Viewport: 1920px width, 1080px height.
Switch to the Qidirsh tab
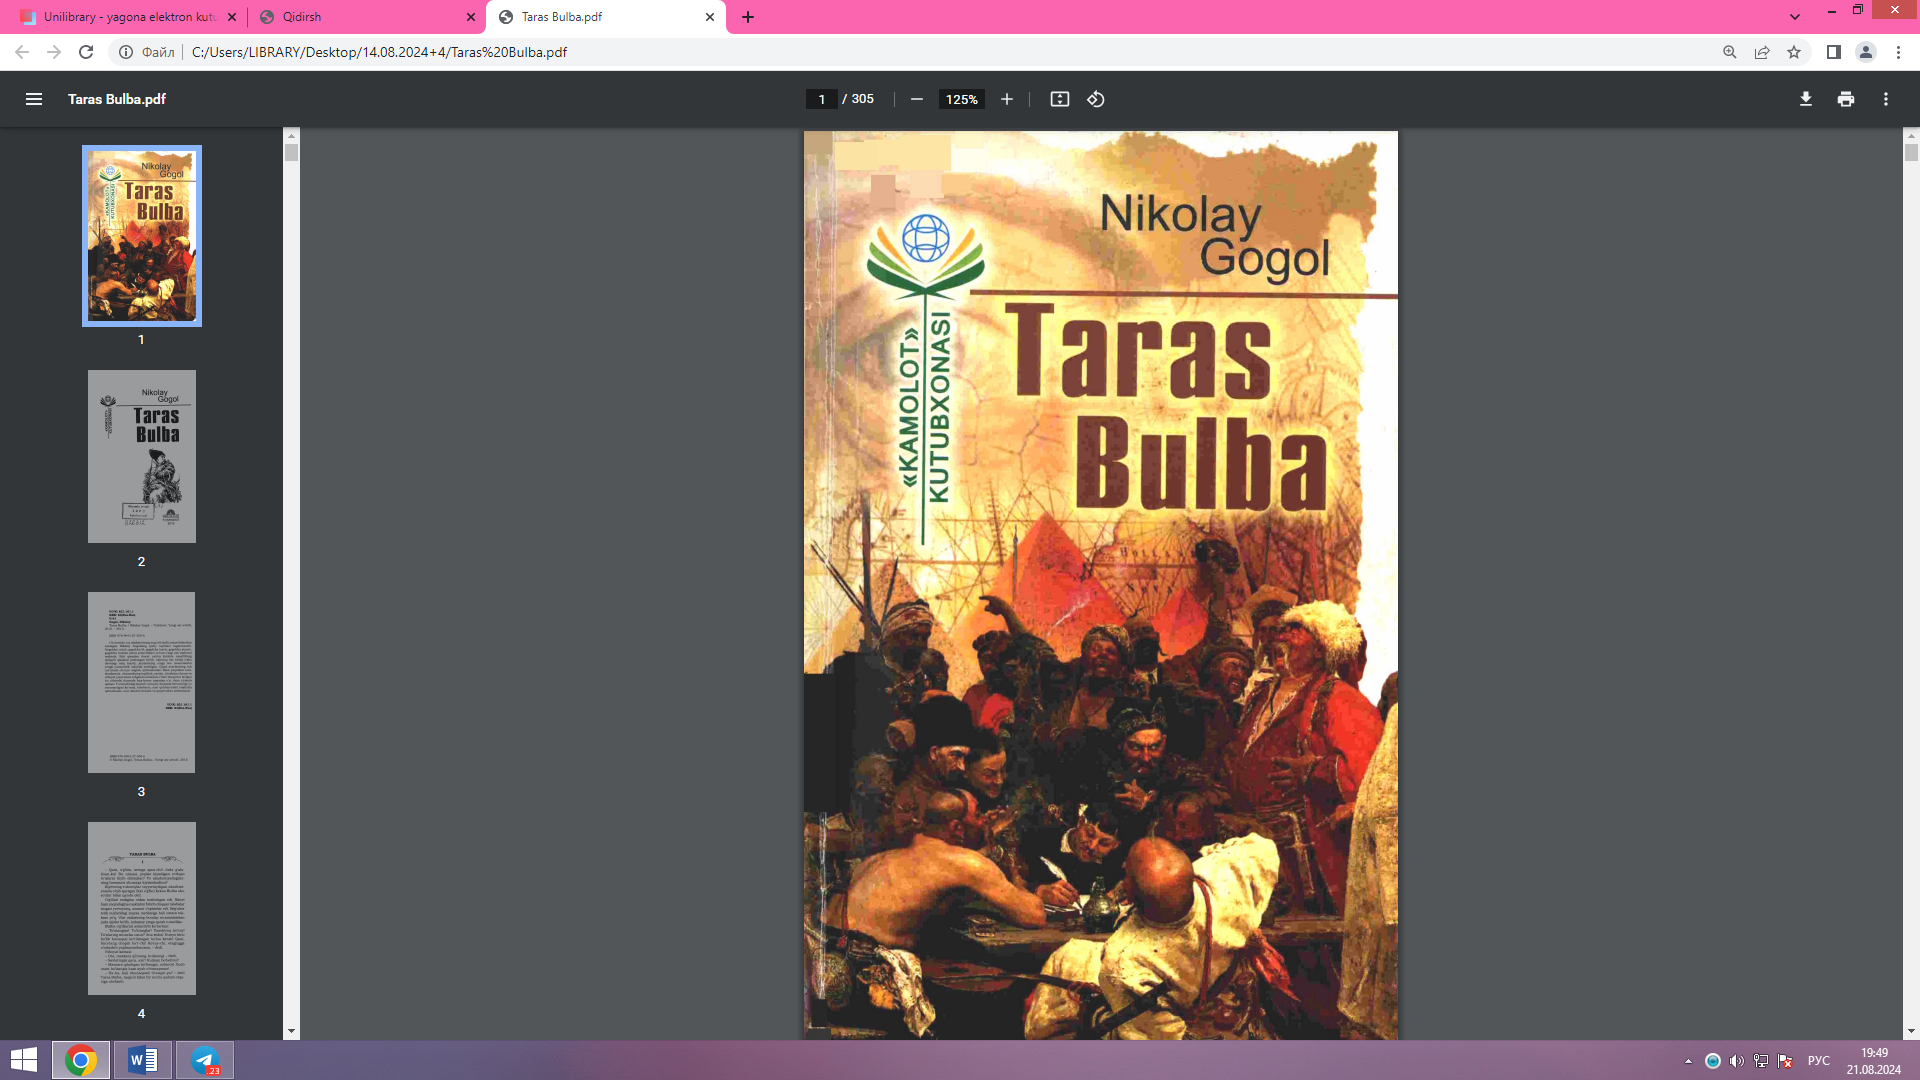[366, 17]
